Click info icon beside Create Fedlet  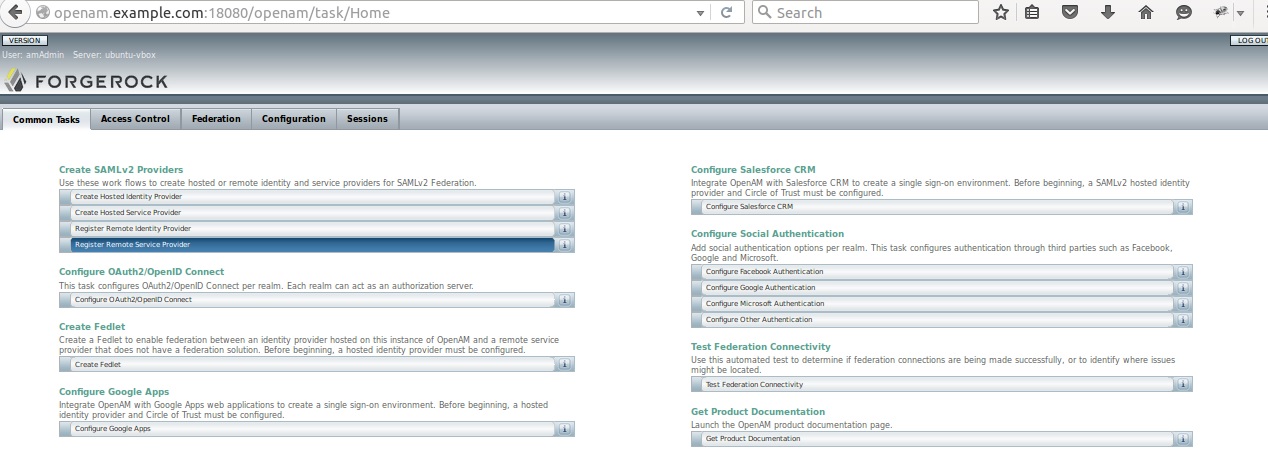coord(564,365)
